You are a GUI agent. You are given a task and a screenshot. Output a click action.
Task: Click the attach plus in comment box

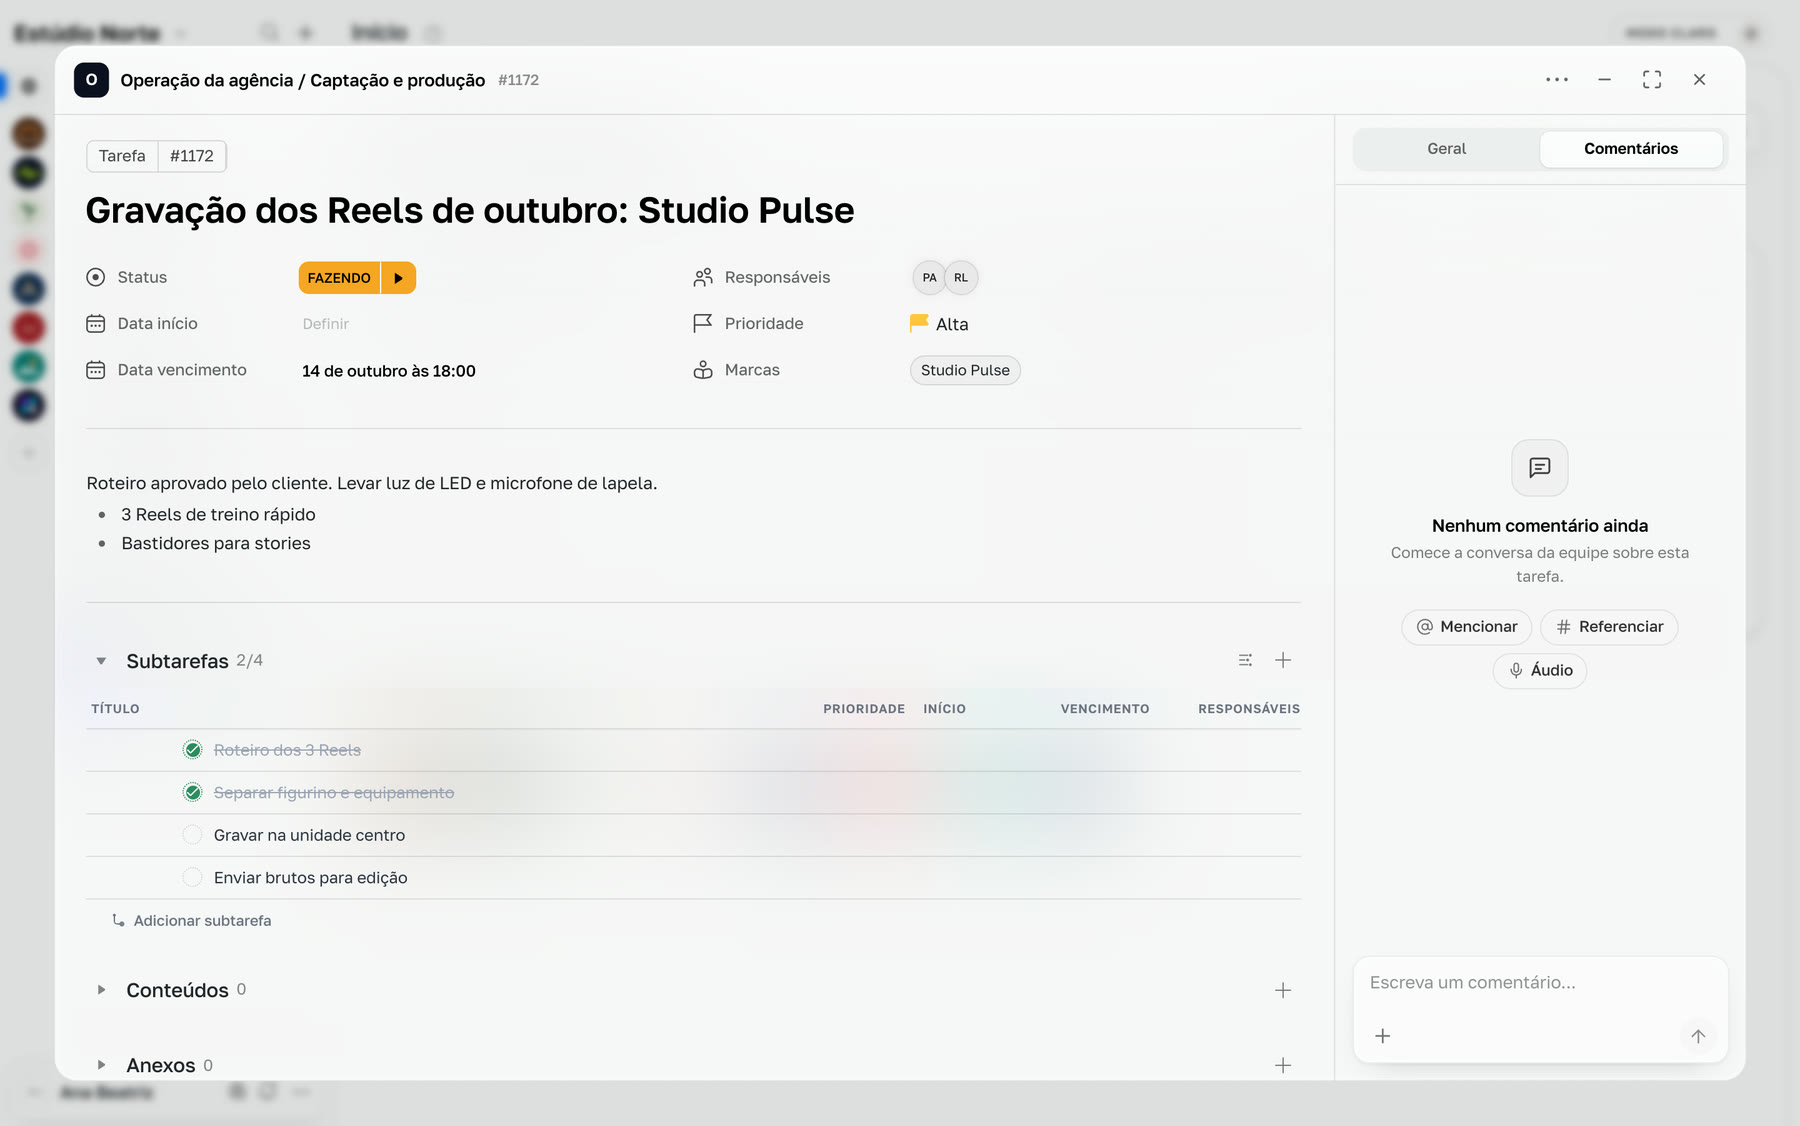[x=1383, y=1036]
